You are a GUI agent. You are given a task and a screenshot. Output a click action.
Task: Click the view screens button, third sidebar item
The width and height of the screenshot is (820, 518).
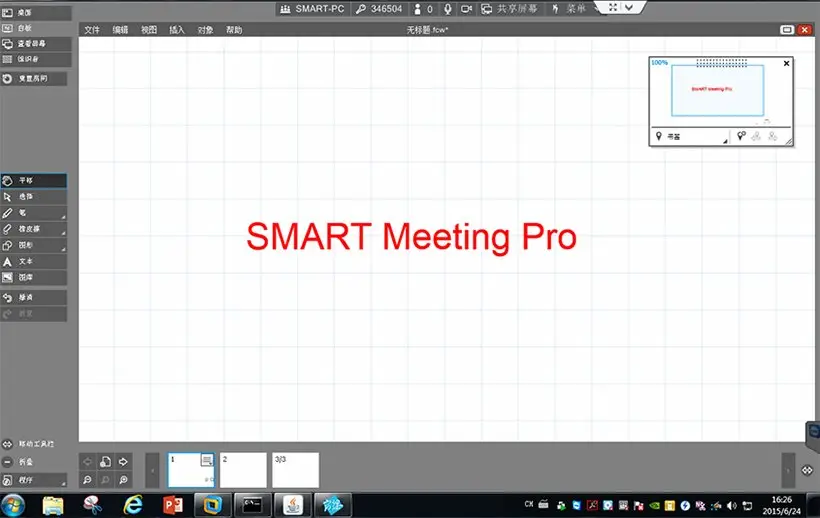point(35,44)
